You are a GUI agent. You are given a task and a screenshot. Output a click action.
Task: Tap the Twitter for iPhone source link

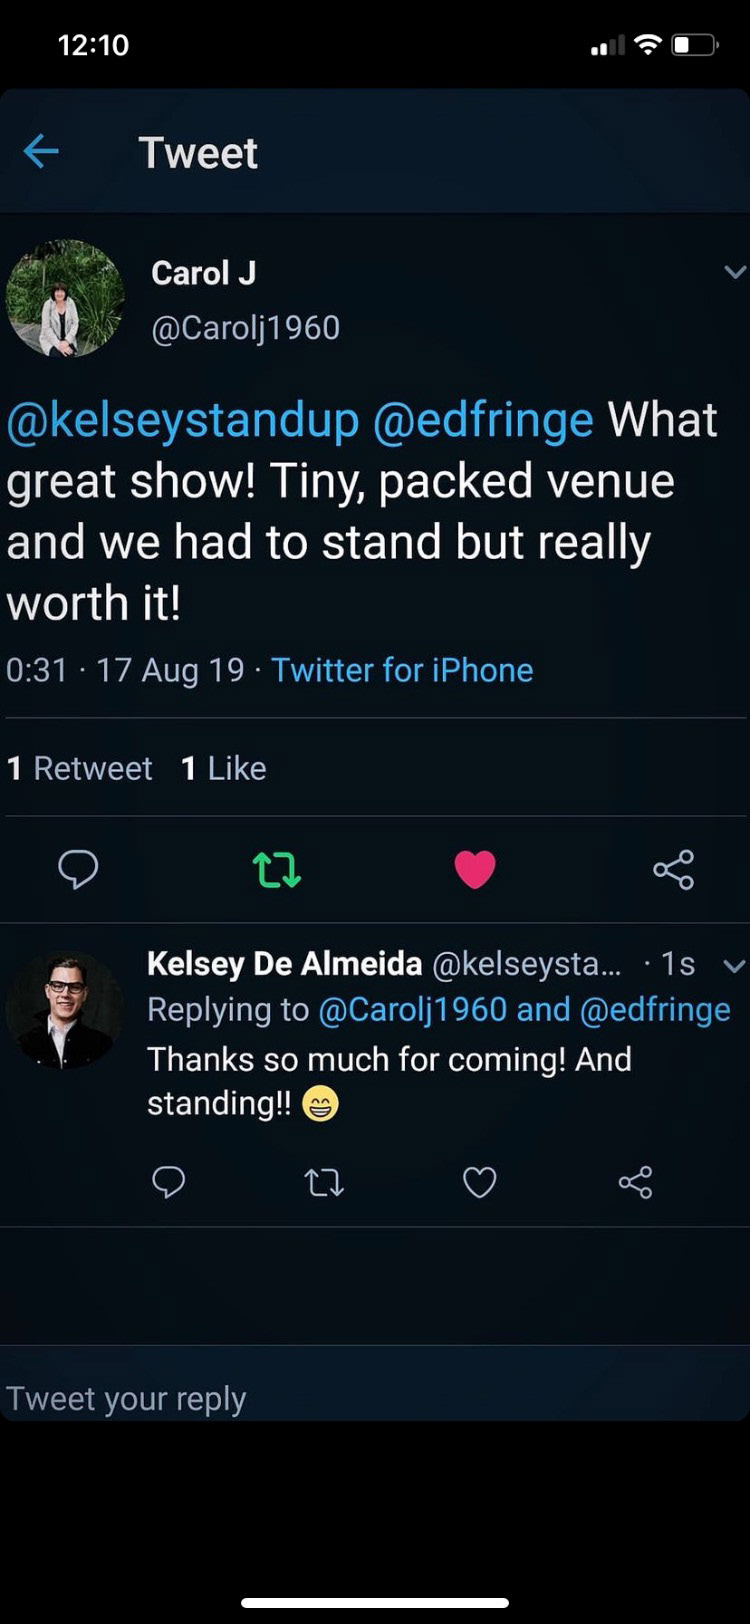(402, 670)
